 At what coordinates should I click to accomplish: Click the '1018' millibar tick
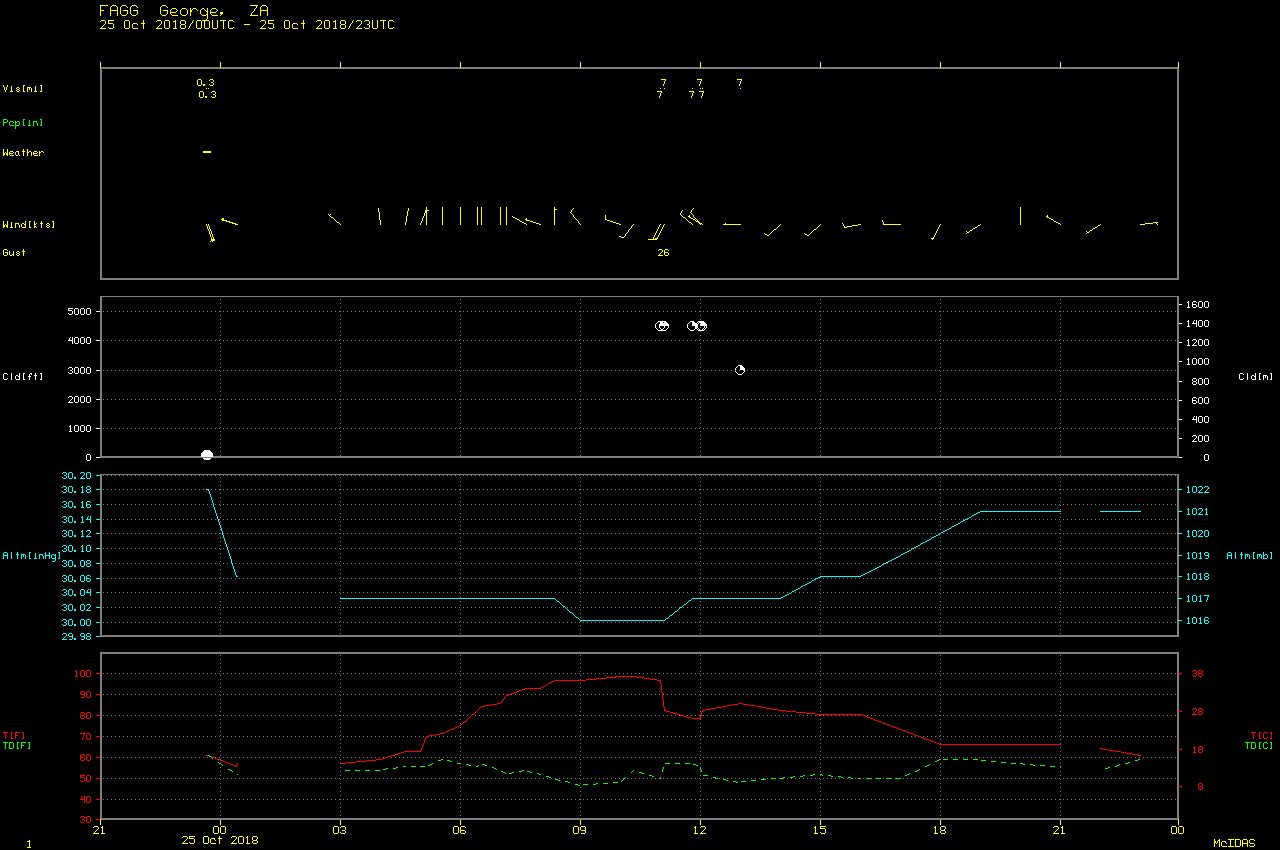(1198, 577)
